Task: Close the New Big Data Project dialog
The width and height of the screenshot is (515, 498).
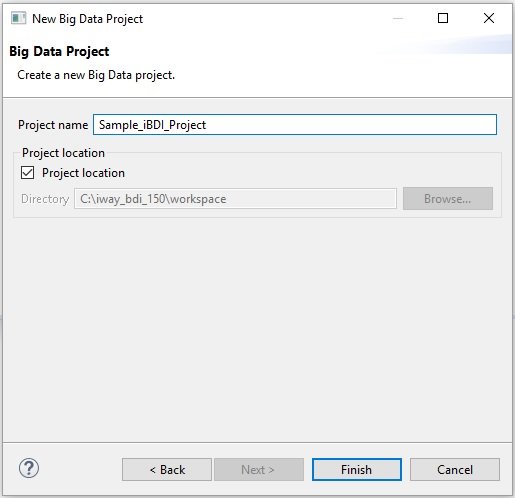Action: tap(489, 18)
